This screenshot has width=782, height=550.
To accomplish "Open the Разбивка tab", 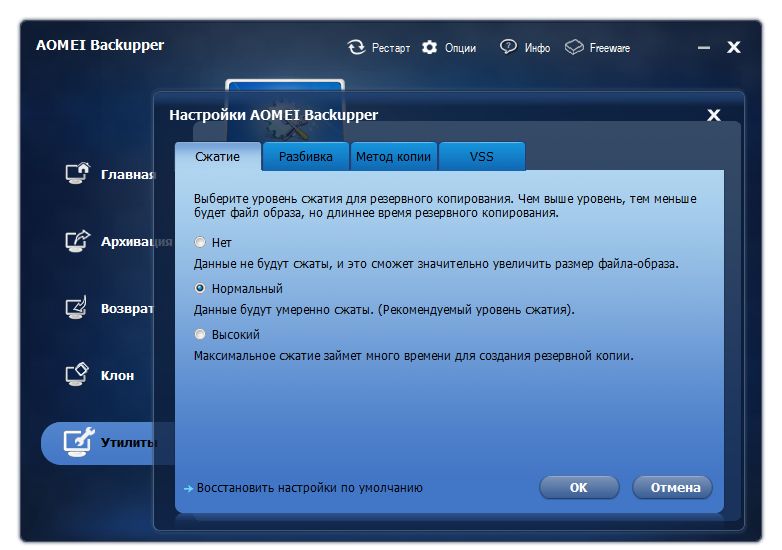I will [305, 157].
